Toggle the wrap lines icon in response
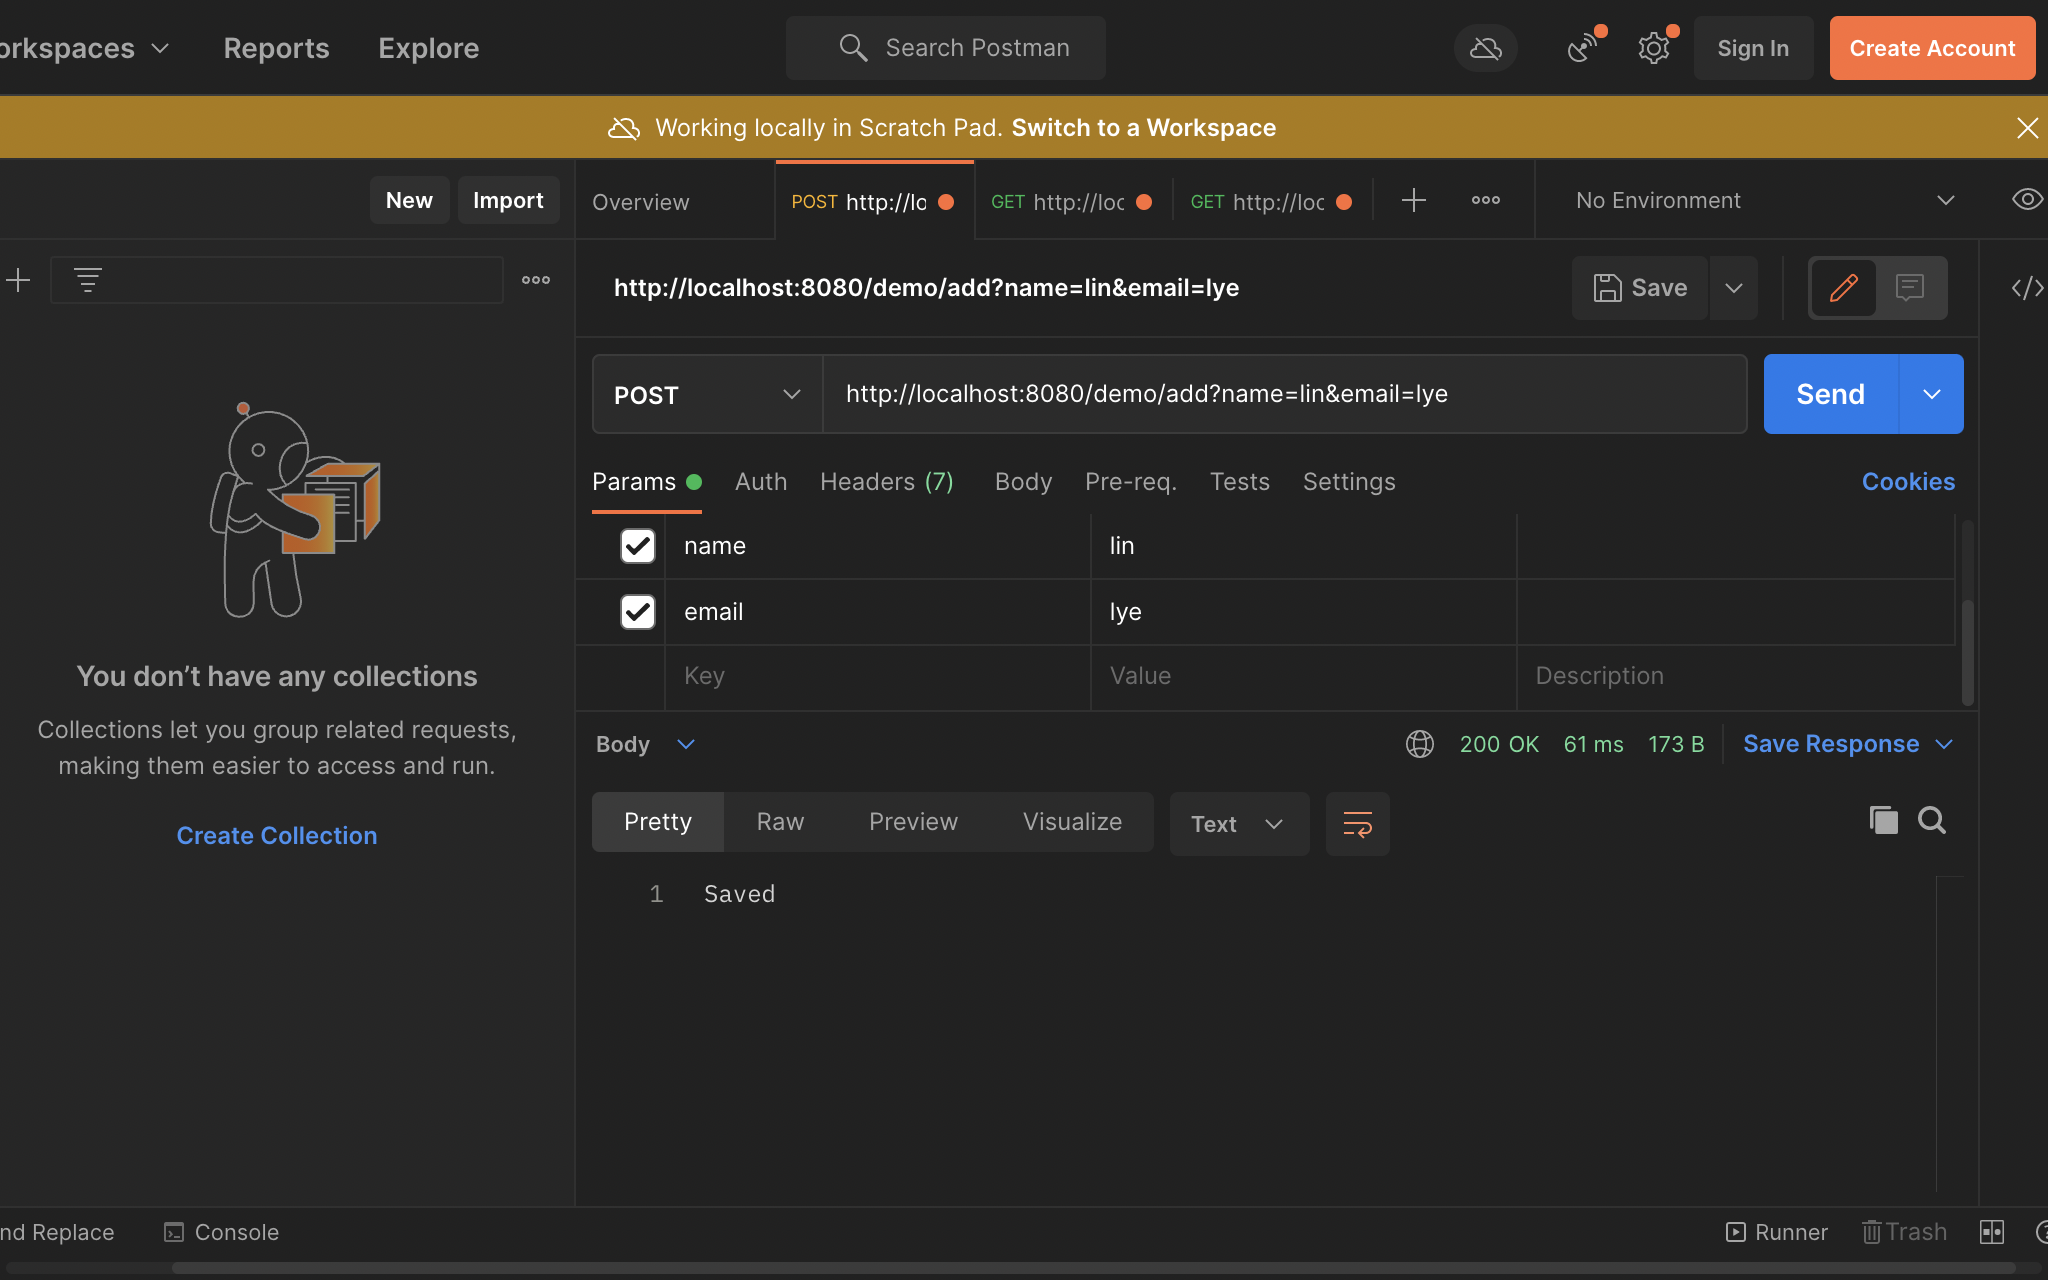This screenshot has width=2048, height=1280. pyautogui.click(x=1357, y=824)
